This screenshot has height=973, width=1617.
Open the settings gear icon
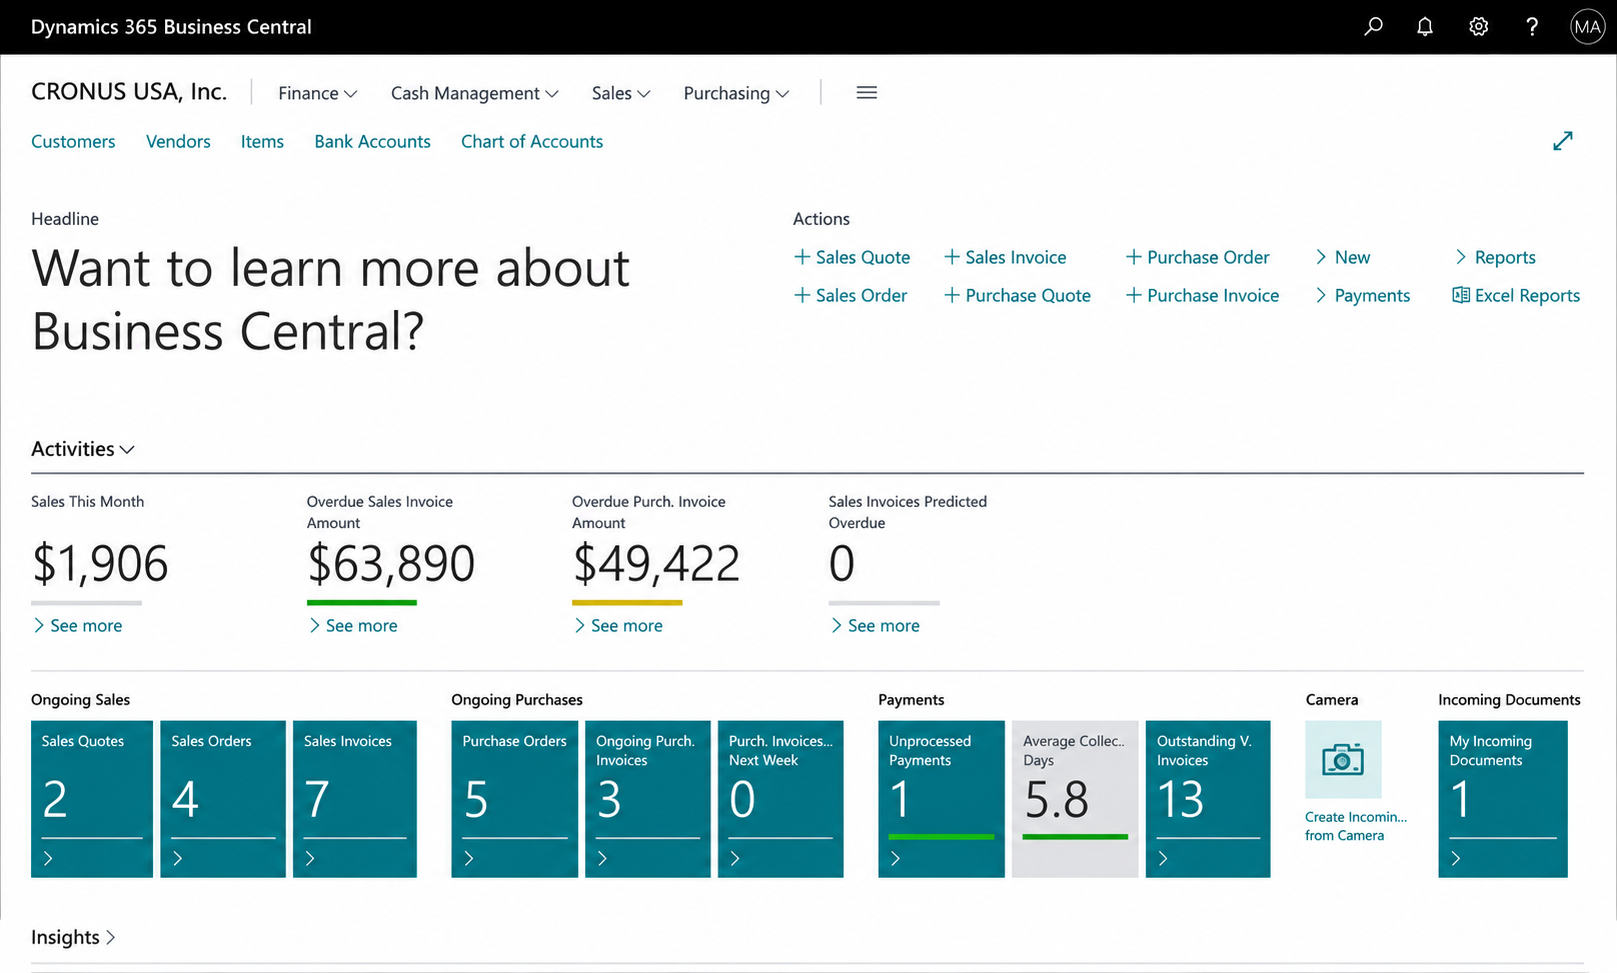pyautogui.click(x=1478, y=27)
